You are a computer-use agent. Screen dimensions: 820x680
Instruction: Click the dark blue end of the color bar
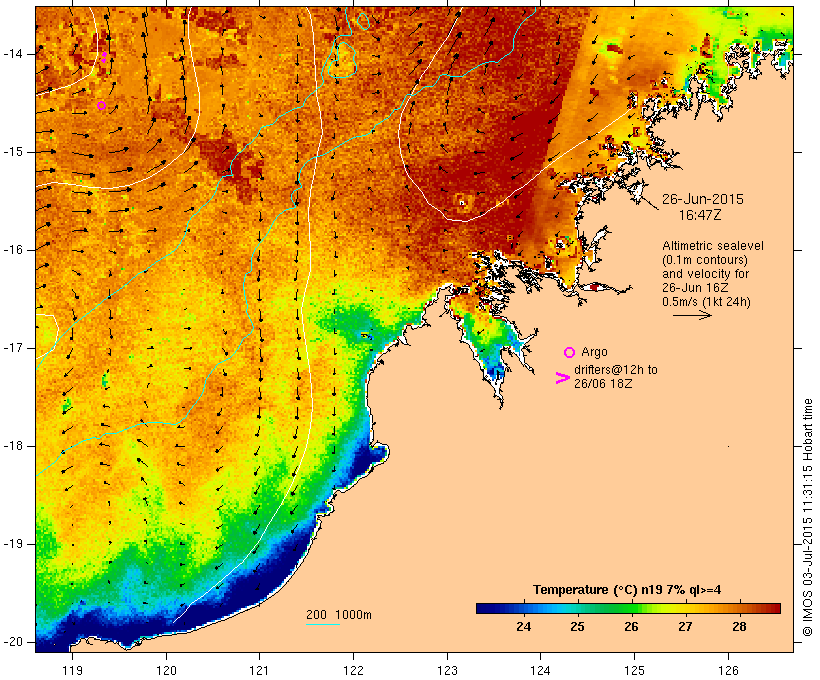tap(484, 608)
